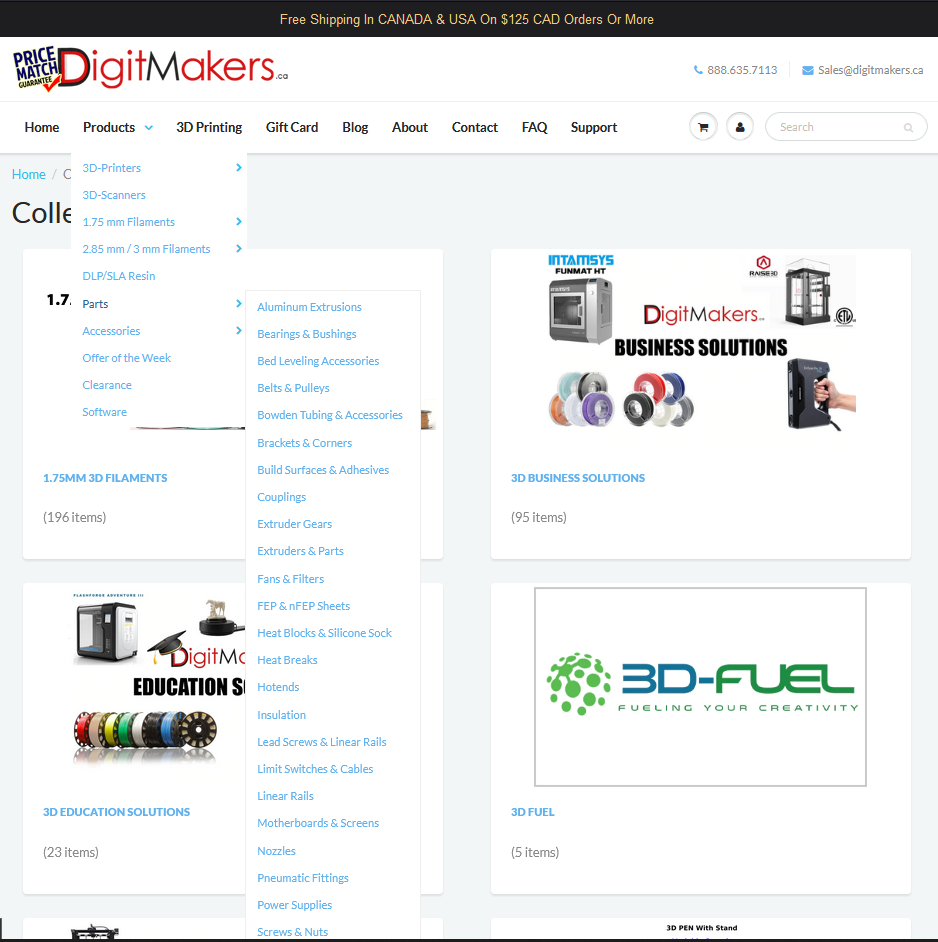This screenshot has width=938, height=942.
Task: Choose Aluminum Extrusions from Parts submenu
Action: tap(309, 307)
